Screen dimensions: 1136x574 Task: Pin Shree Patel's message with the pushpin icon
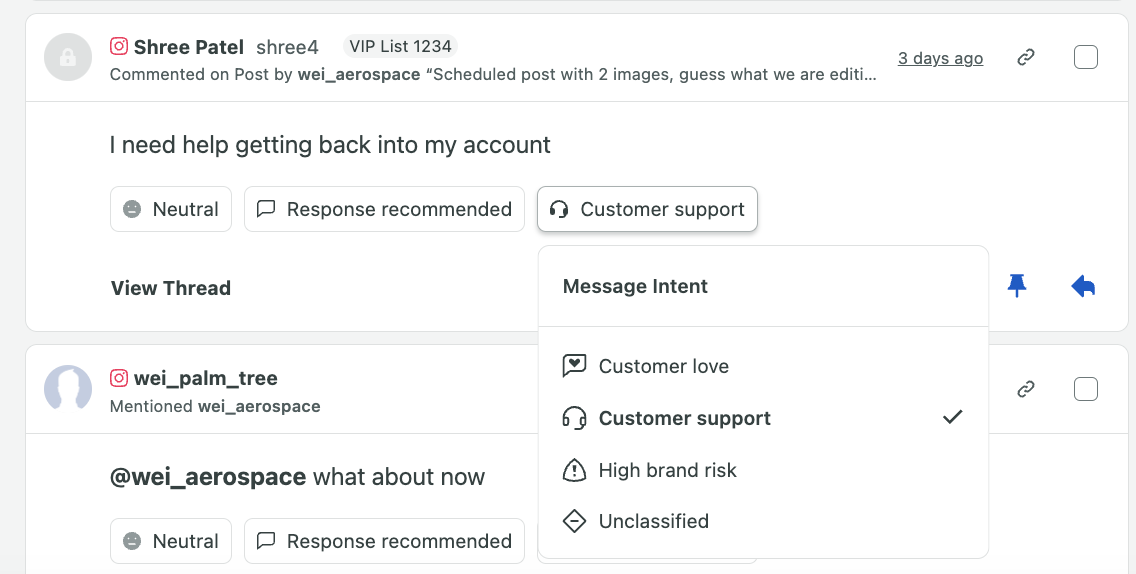click(x=1017, y=286)
